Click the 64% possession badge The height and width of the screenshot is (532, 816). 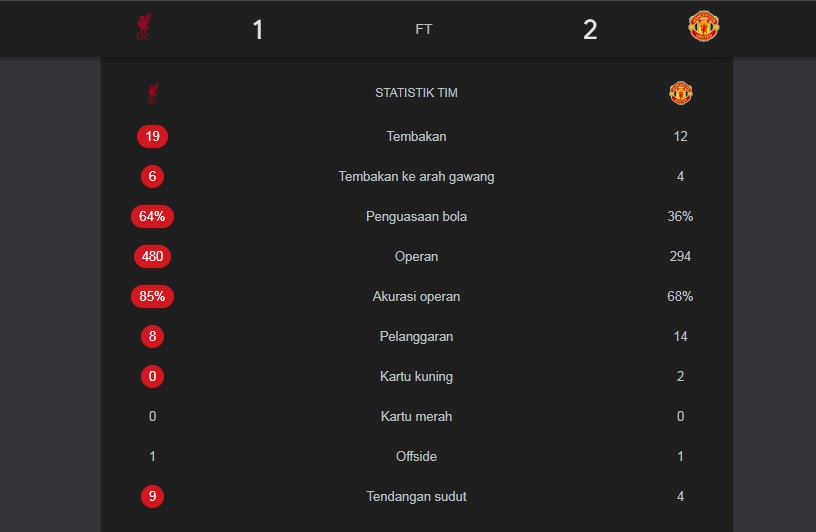[152, 216]
